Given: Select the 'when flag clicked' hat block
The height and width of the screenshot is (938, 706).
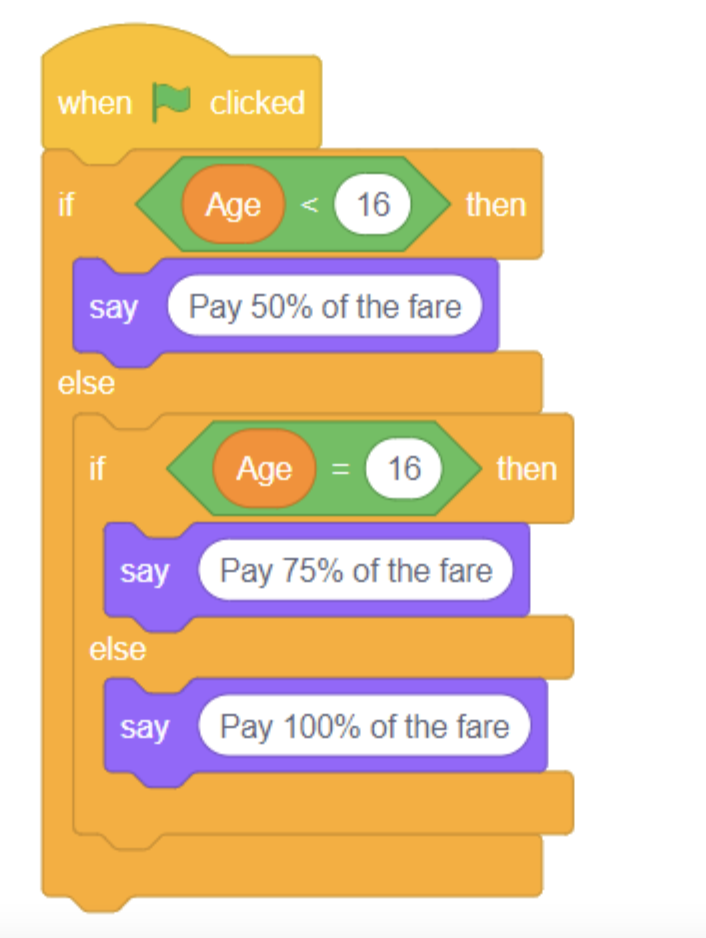Looking at the screenshot, I should tap(94, 103).
